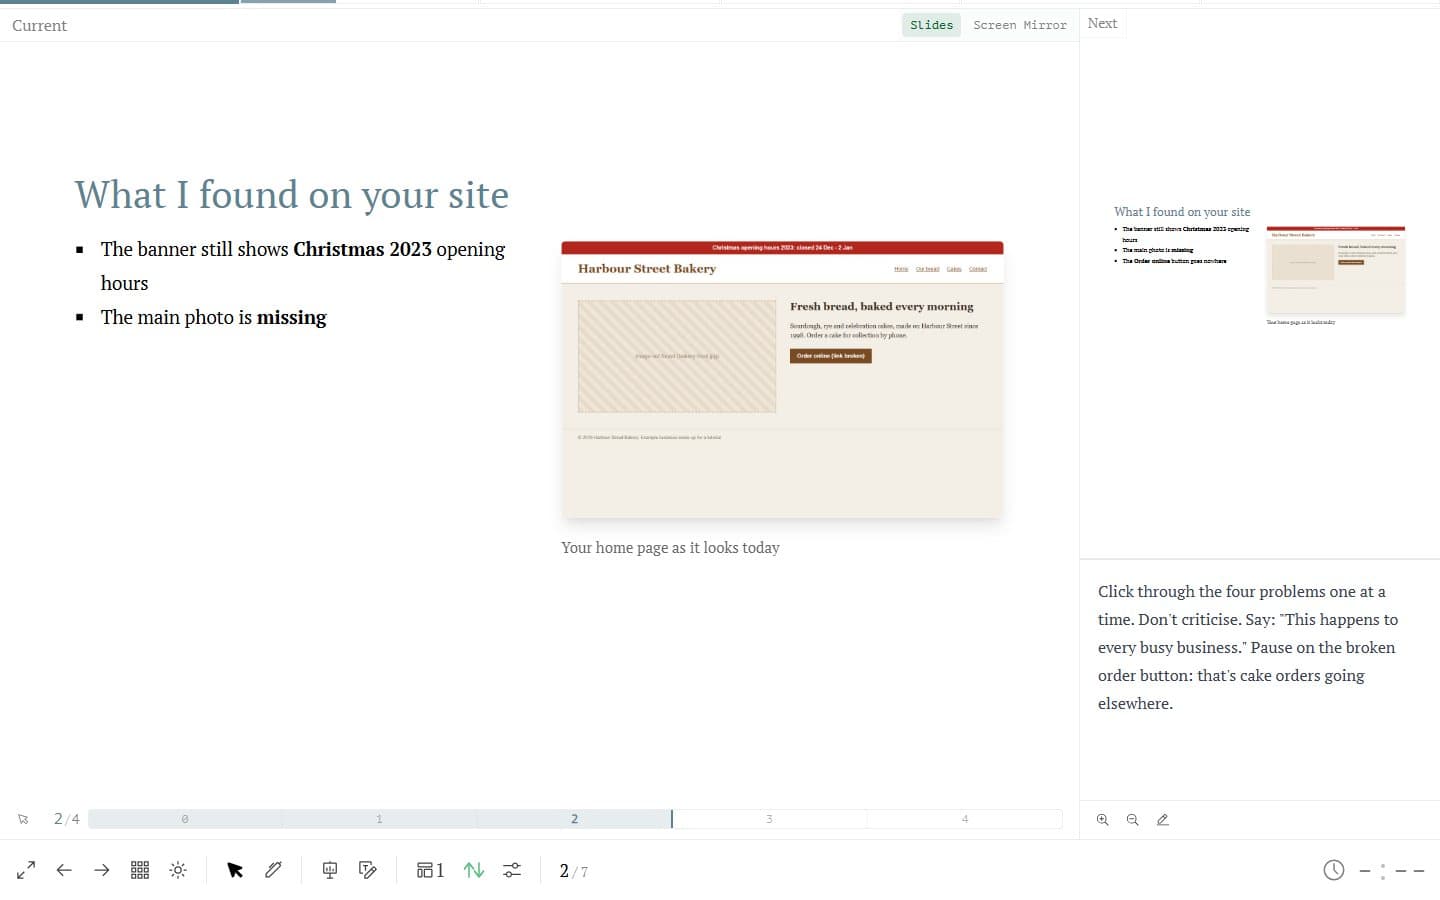Click the 'Your home page as it looks today' caption
This screenshot has height=900, width=1440.
[x=670, y=548]
